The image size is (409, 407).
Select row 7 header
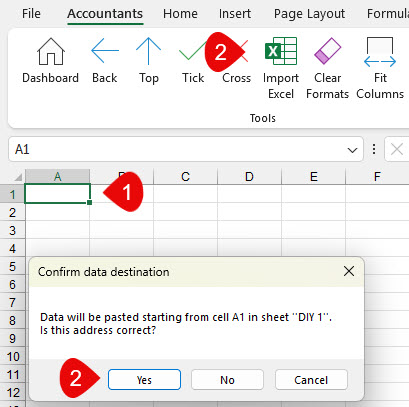click(12, 302)
